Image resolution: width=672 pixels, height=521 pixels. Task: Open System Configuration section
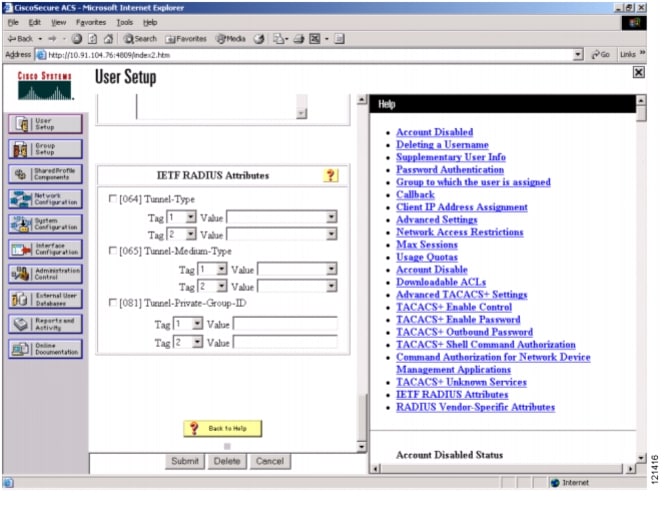tap(45, 224)
